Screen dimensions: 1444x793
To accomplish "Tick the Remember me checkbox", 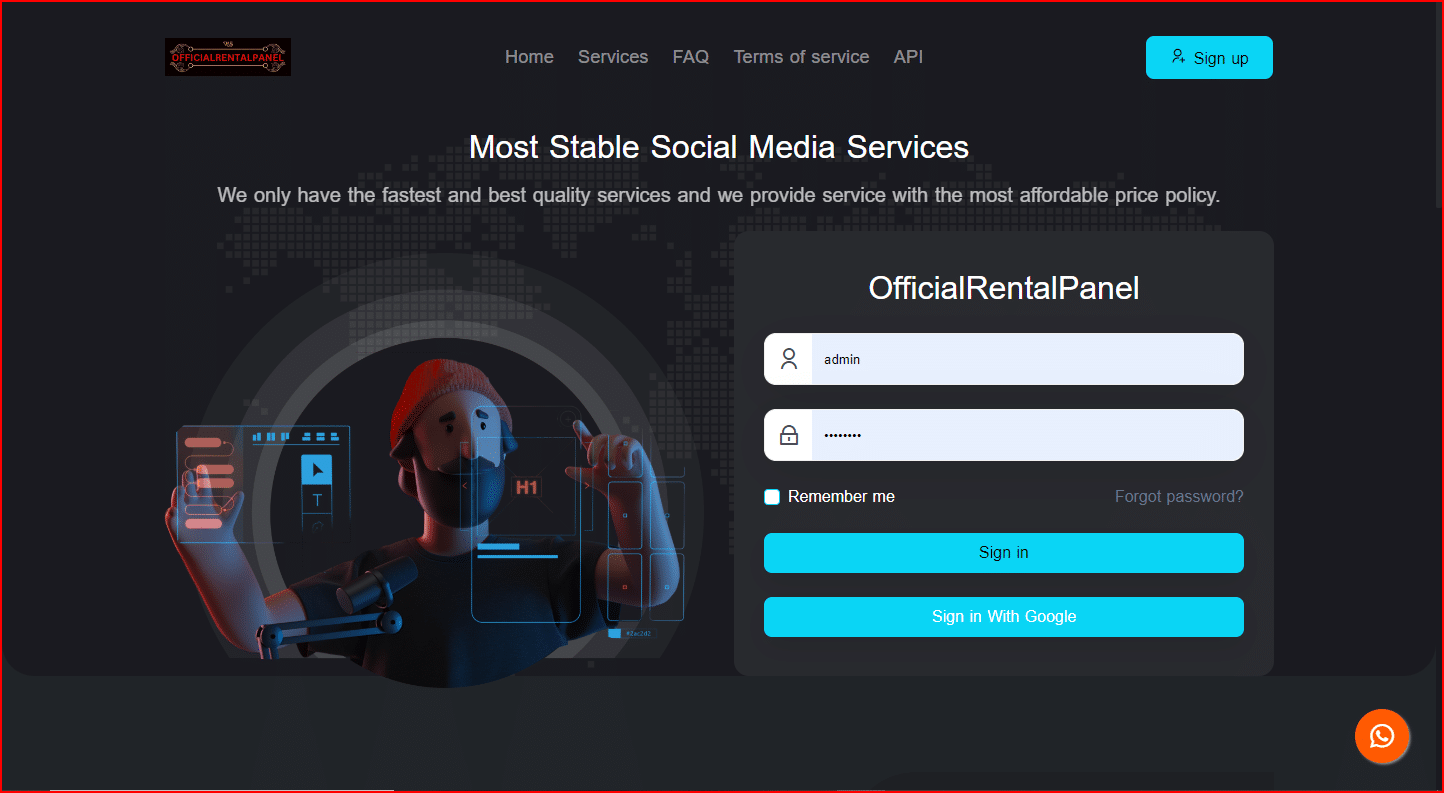I will 772,497.
